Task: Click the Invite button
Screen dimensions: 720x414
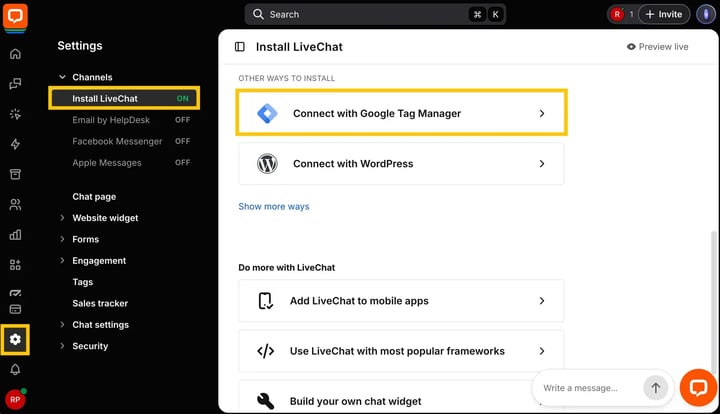Action: pyautogui.click(x=664, y=14)
